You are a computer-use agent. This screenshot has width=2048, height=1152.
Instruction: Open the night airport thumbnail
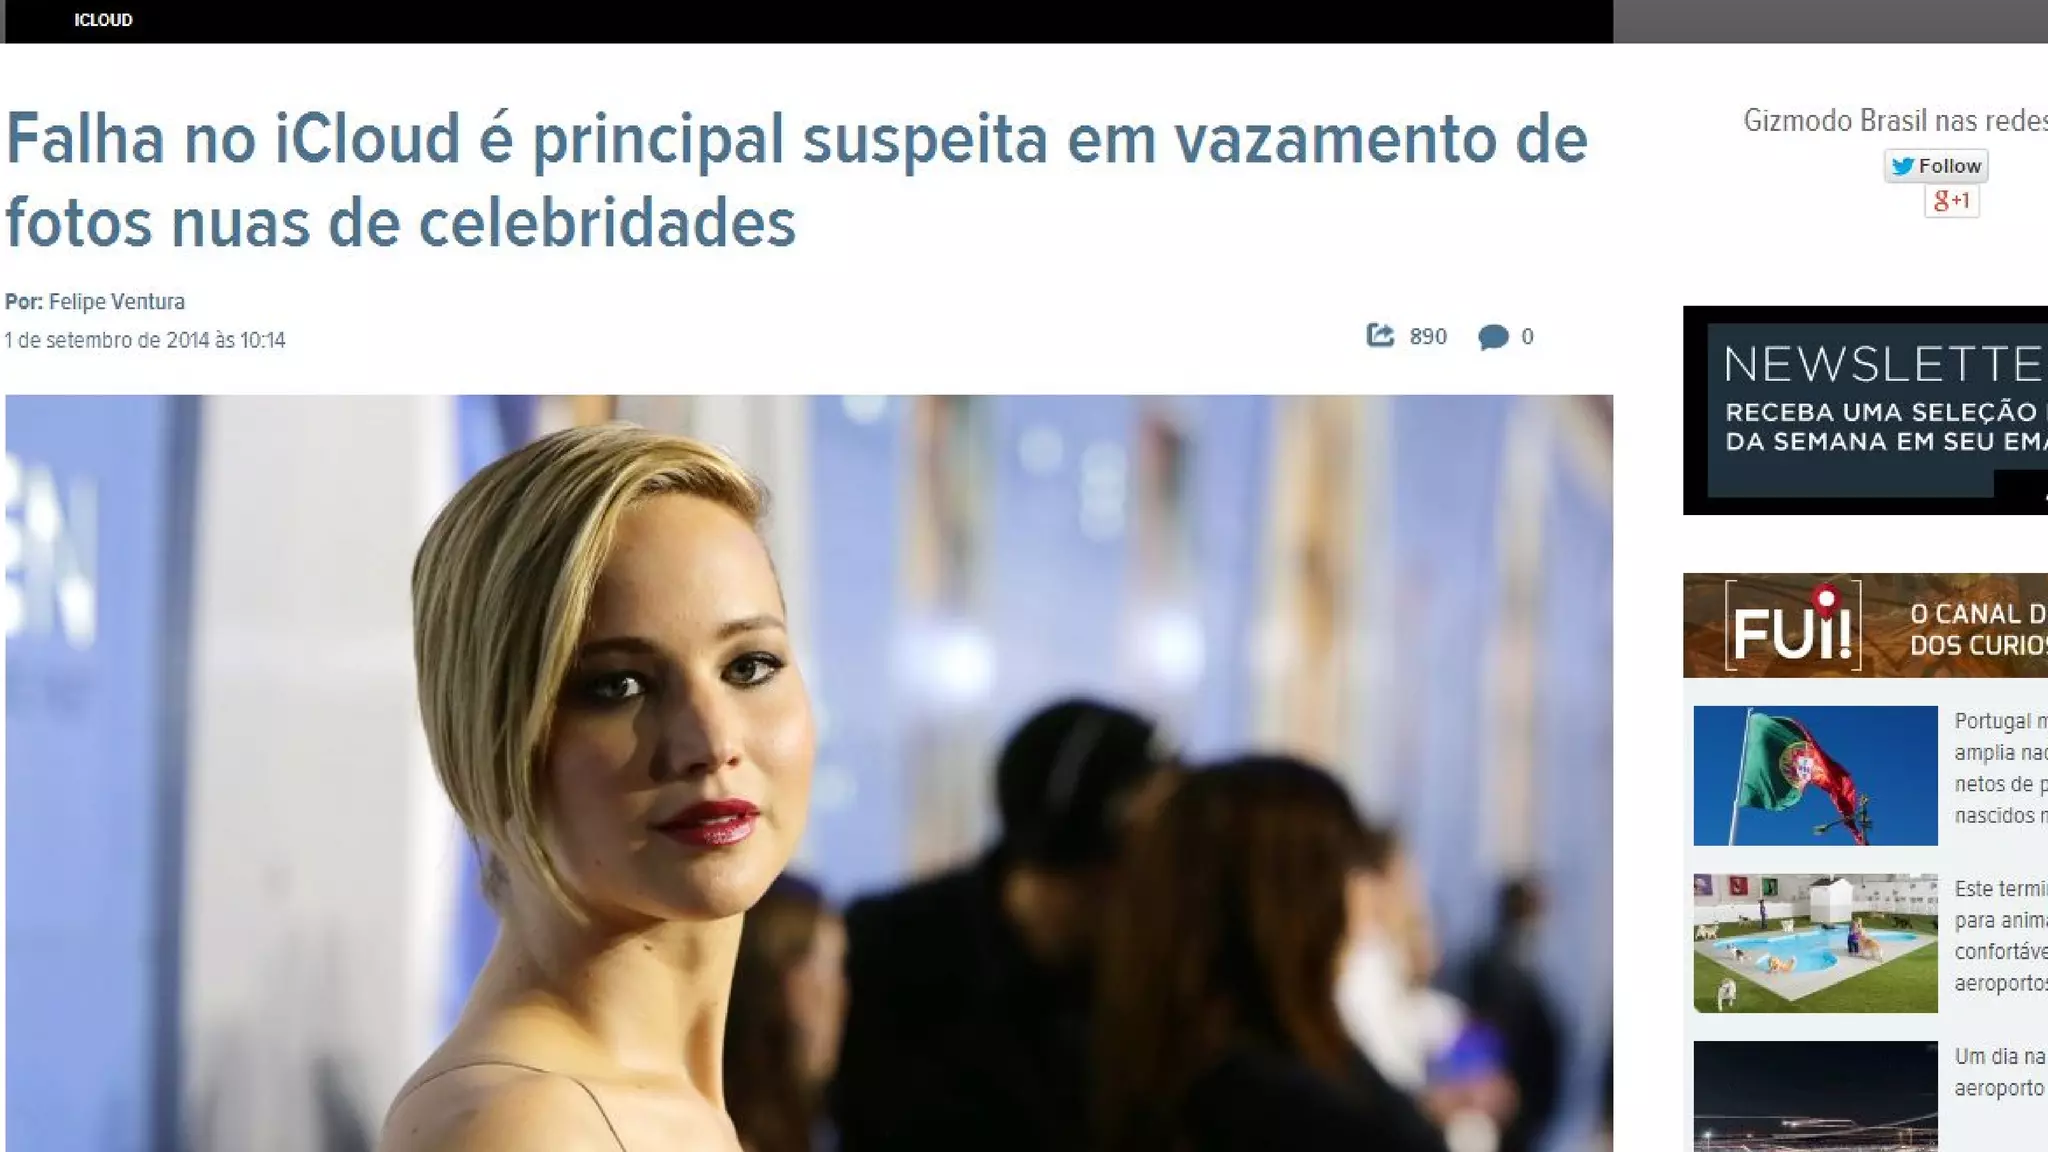[x=1815, y=1096]
